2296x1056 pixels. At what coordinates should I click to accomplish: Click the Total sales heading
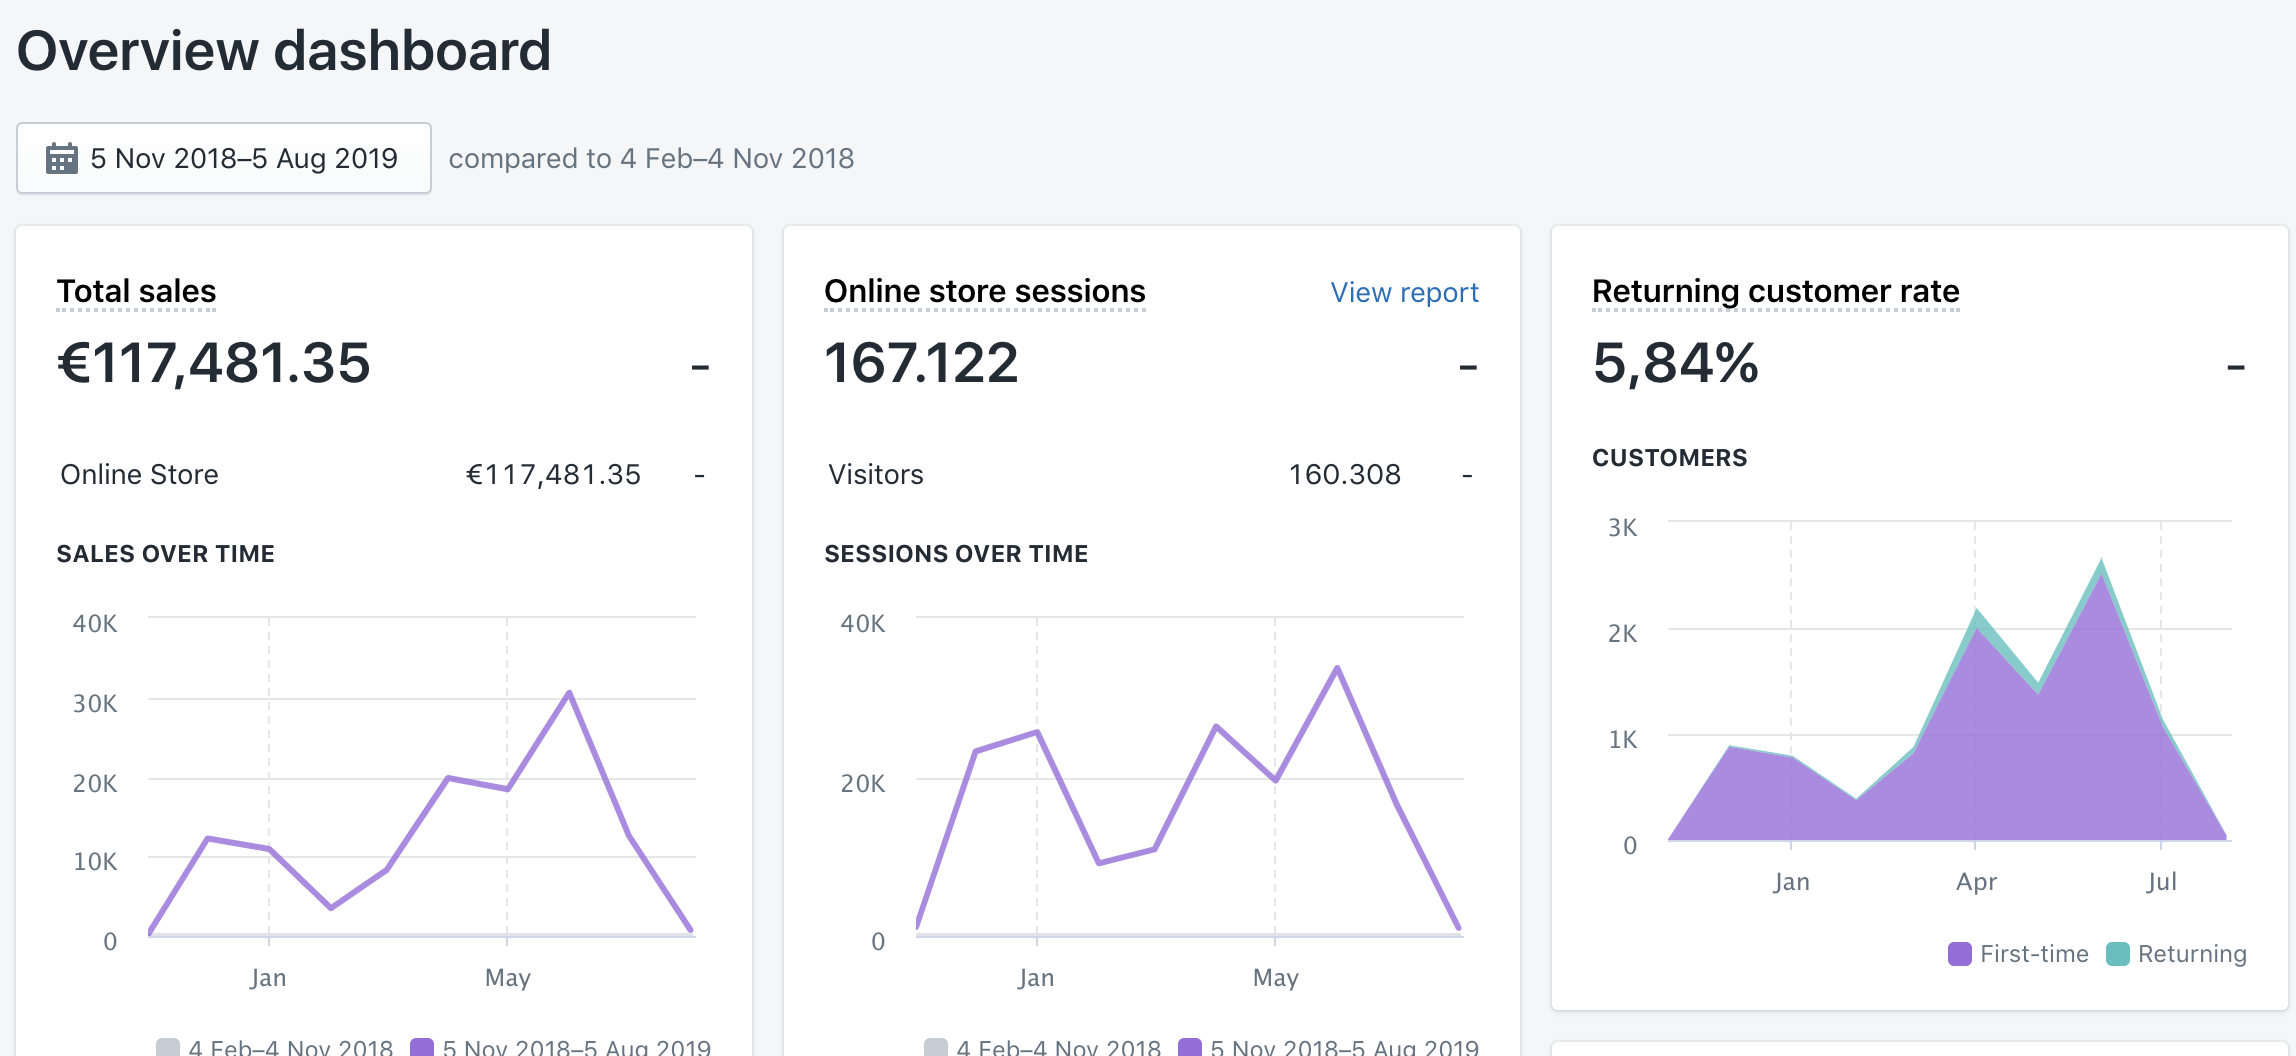[136, 291]
